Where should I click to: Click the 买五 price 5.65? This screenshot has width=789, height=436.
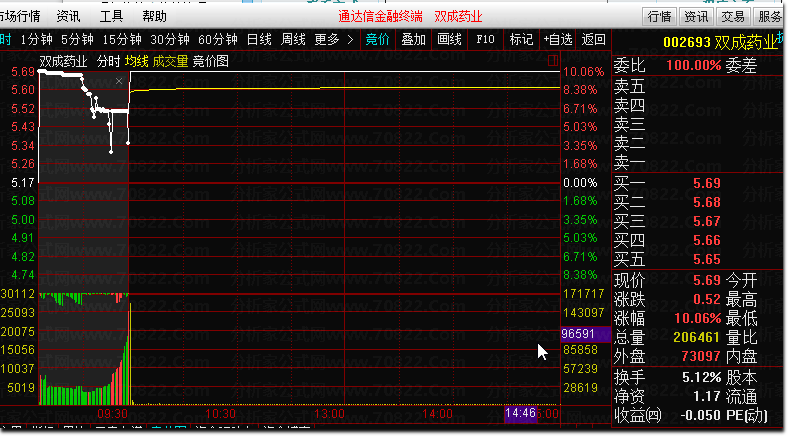tap(706, 260)
